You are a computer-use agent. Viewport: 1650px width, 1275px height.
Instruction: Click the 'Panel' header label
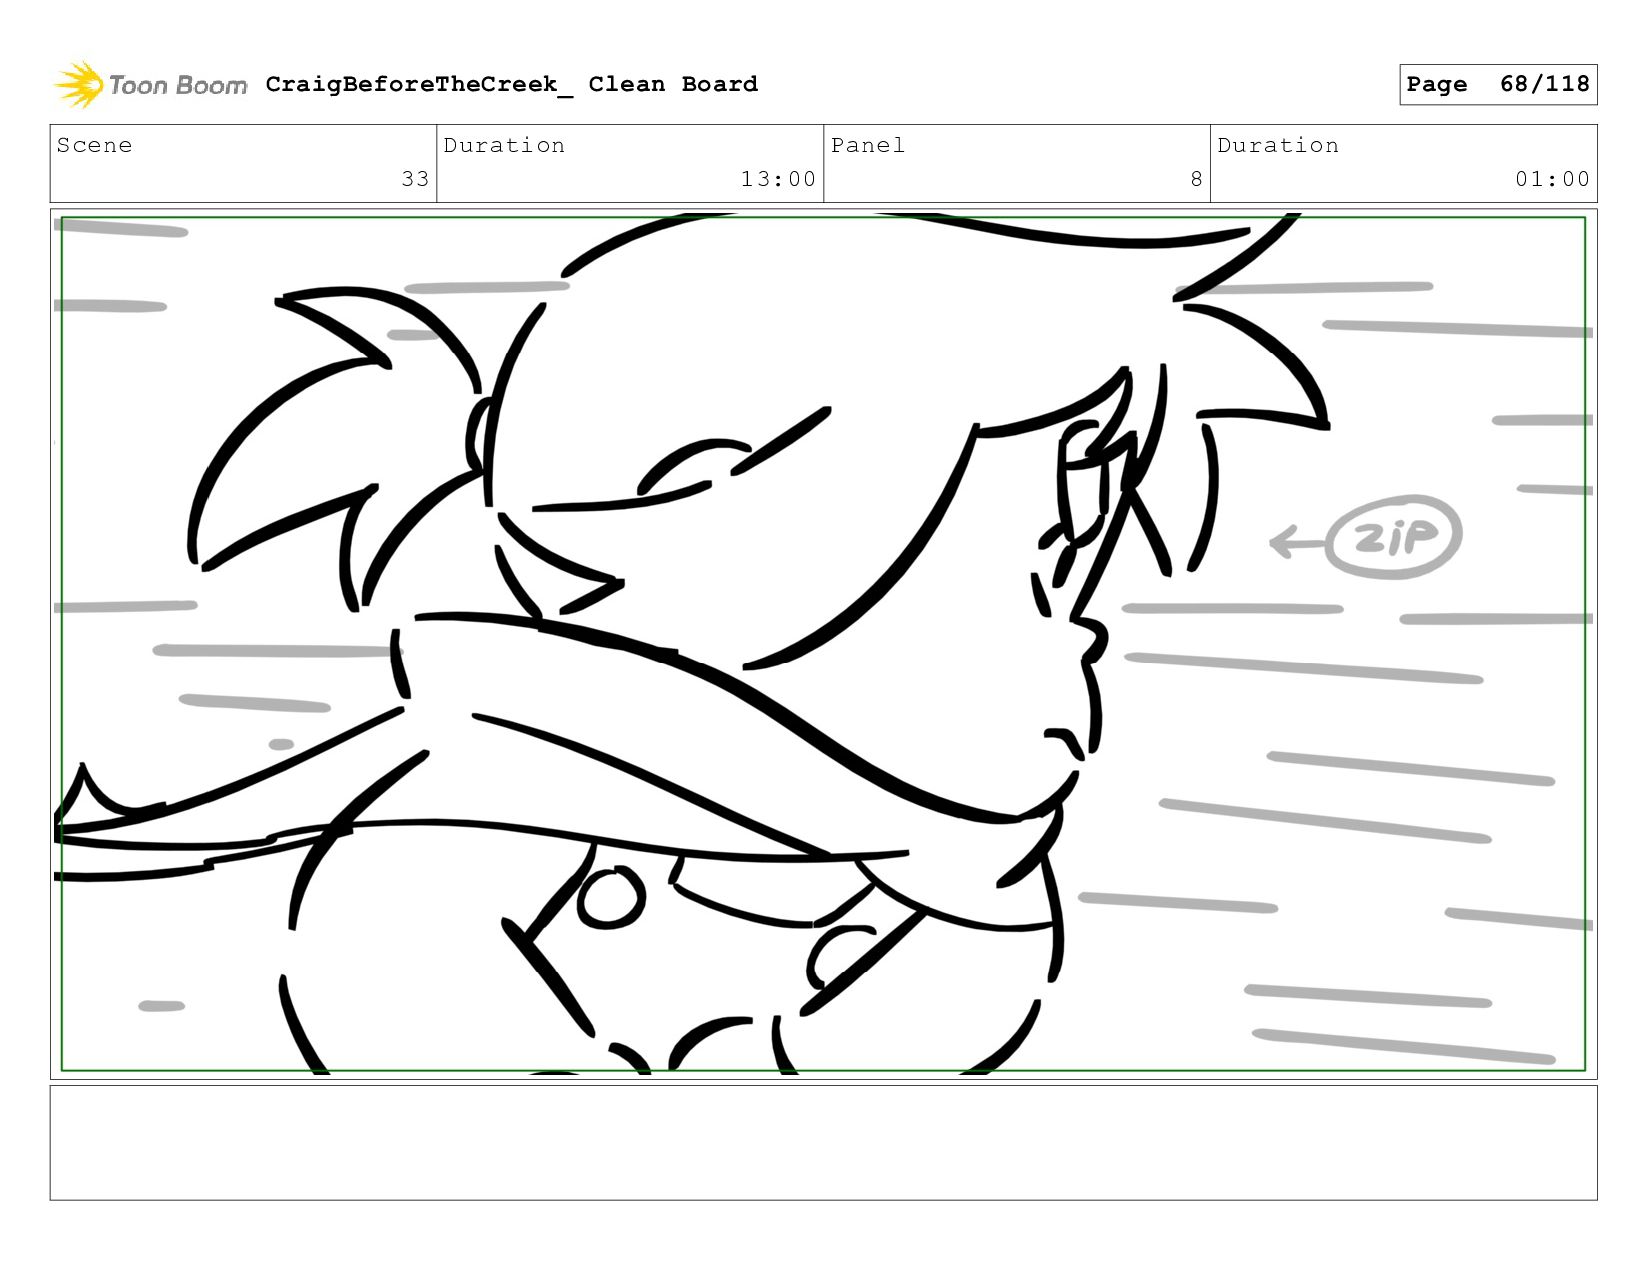point(868,146)
